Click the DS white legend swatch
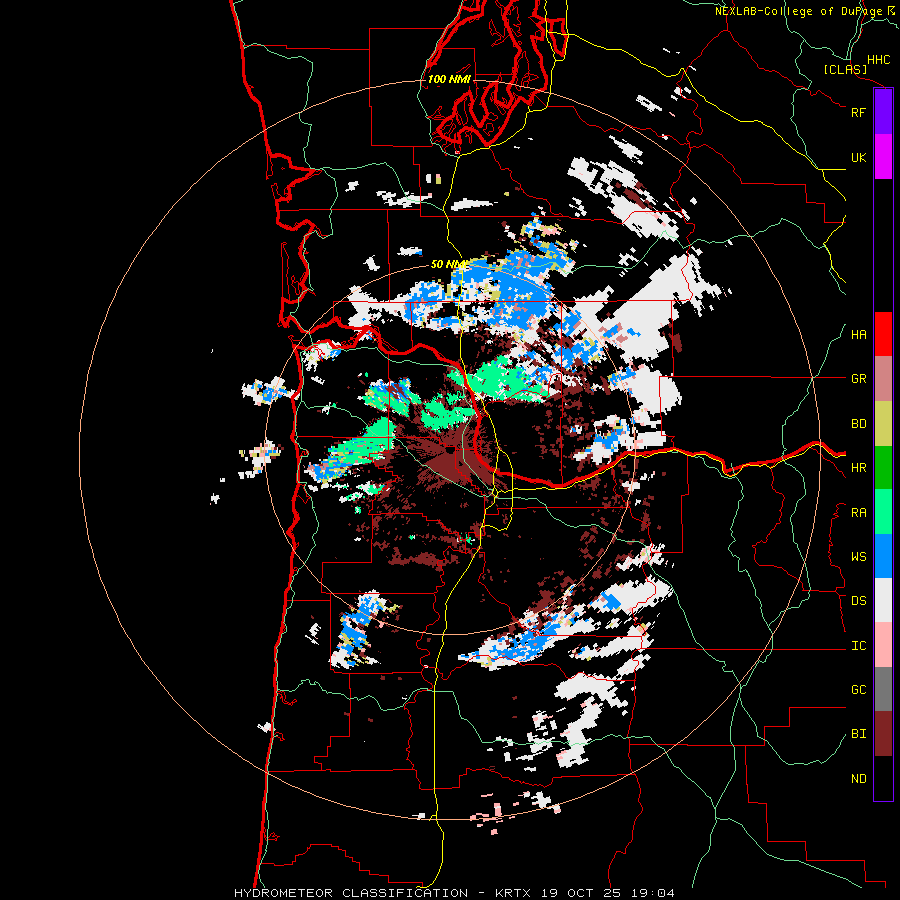This screenshot has width=900, height=900. coord(883,600)
